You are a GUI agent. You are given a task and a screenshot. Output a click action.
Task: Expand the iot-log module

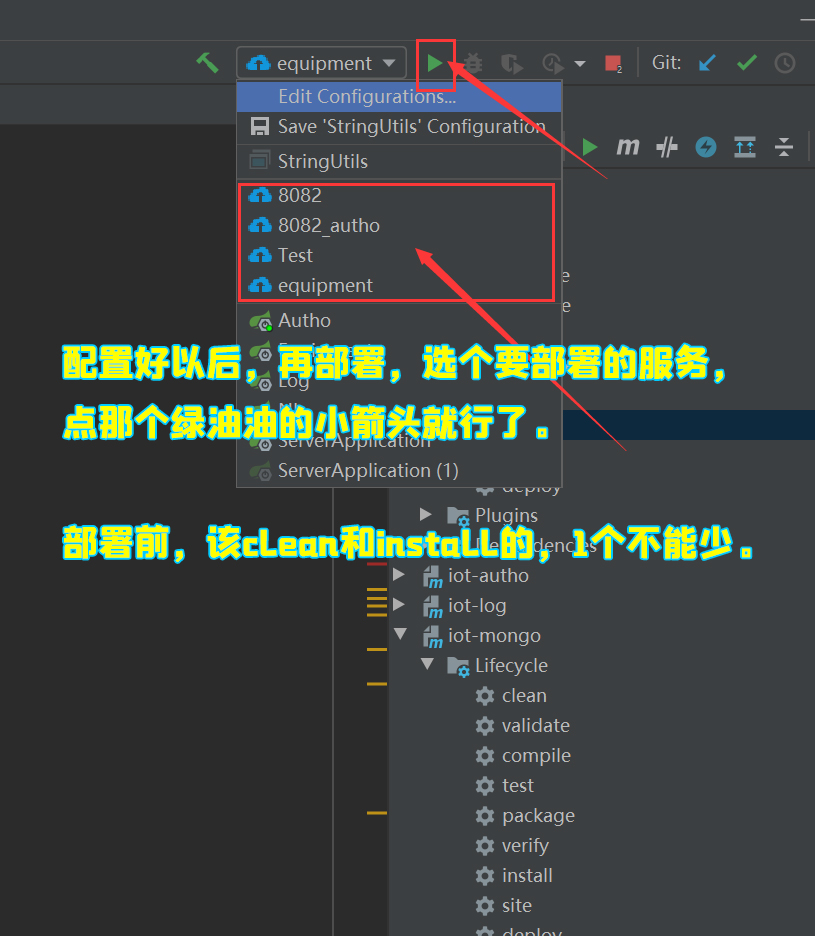tap(399, 604)
